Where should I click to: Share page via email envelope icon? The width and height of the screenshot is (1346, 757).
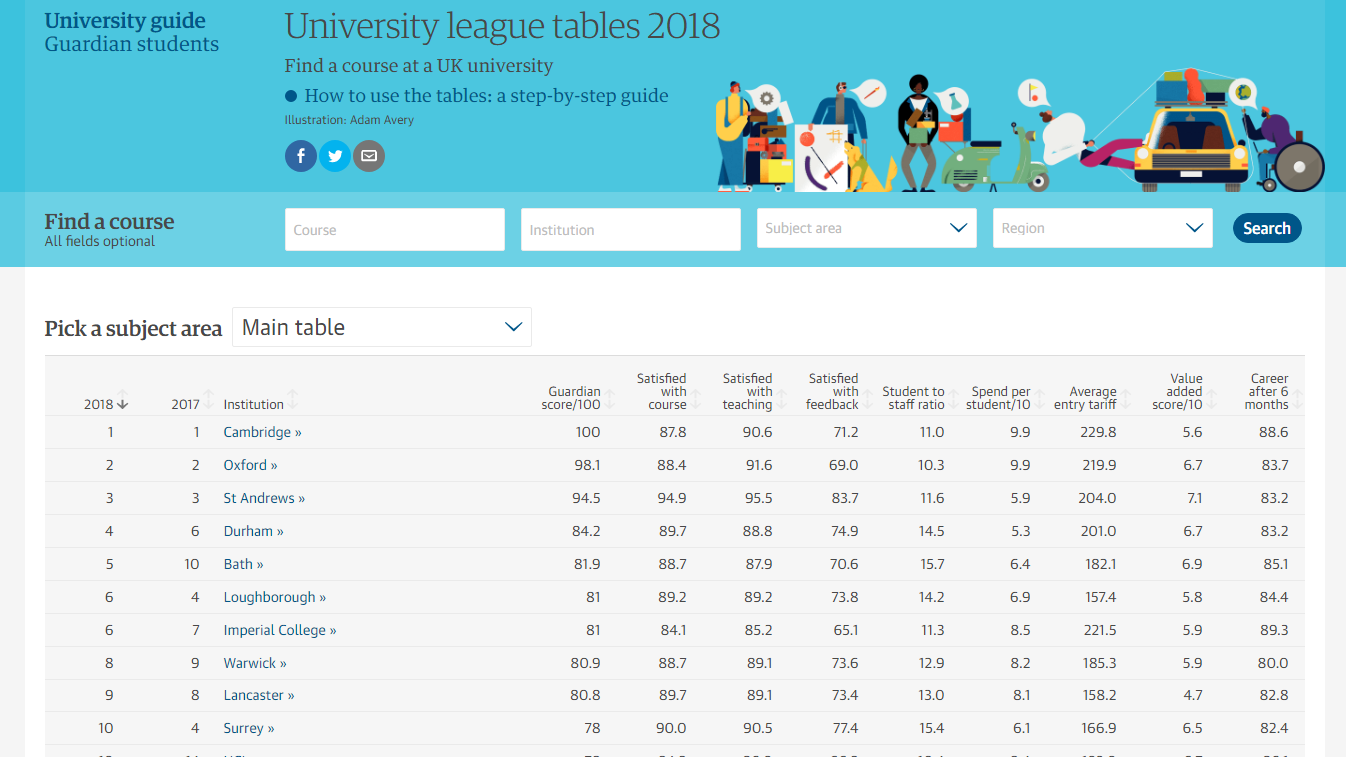pyautogui.click(x=369, y=156)
